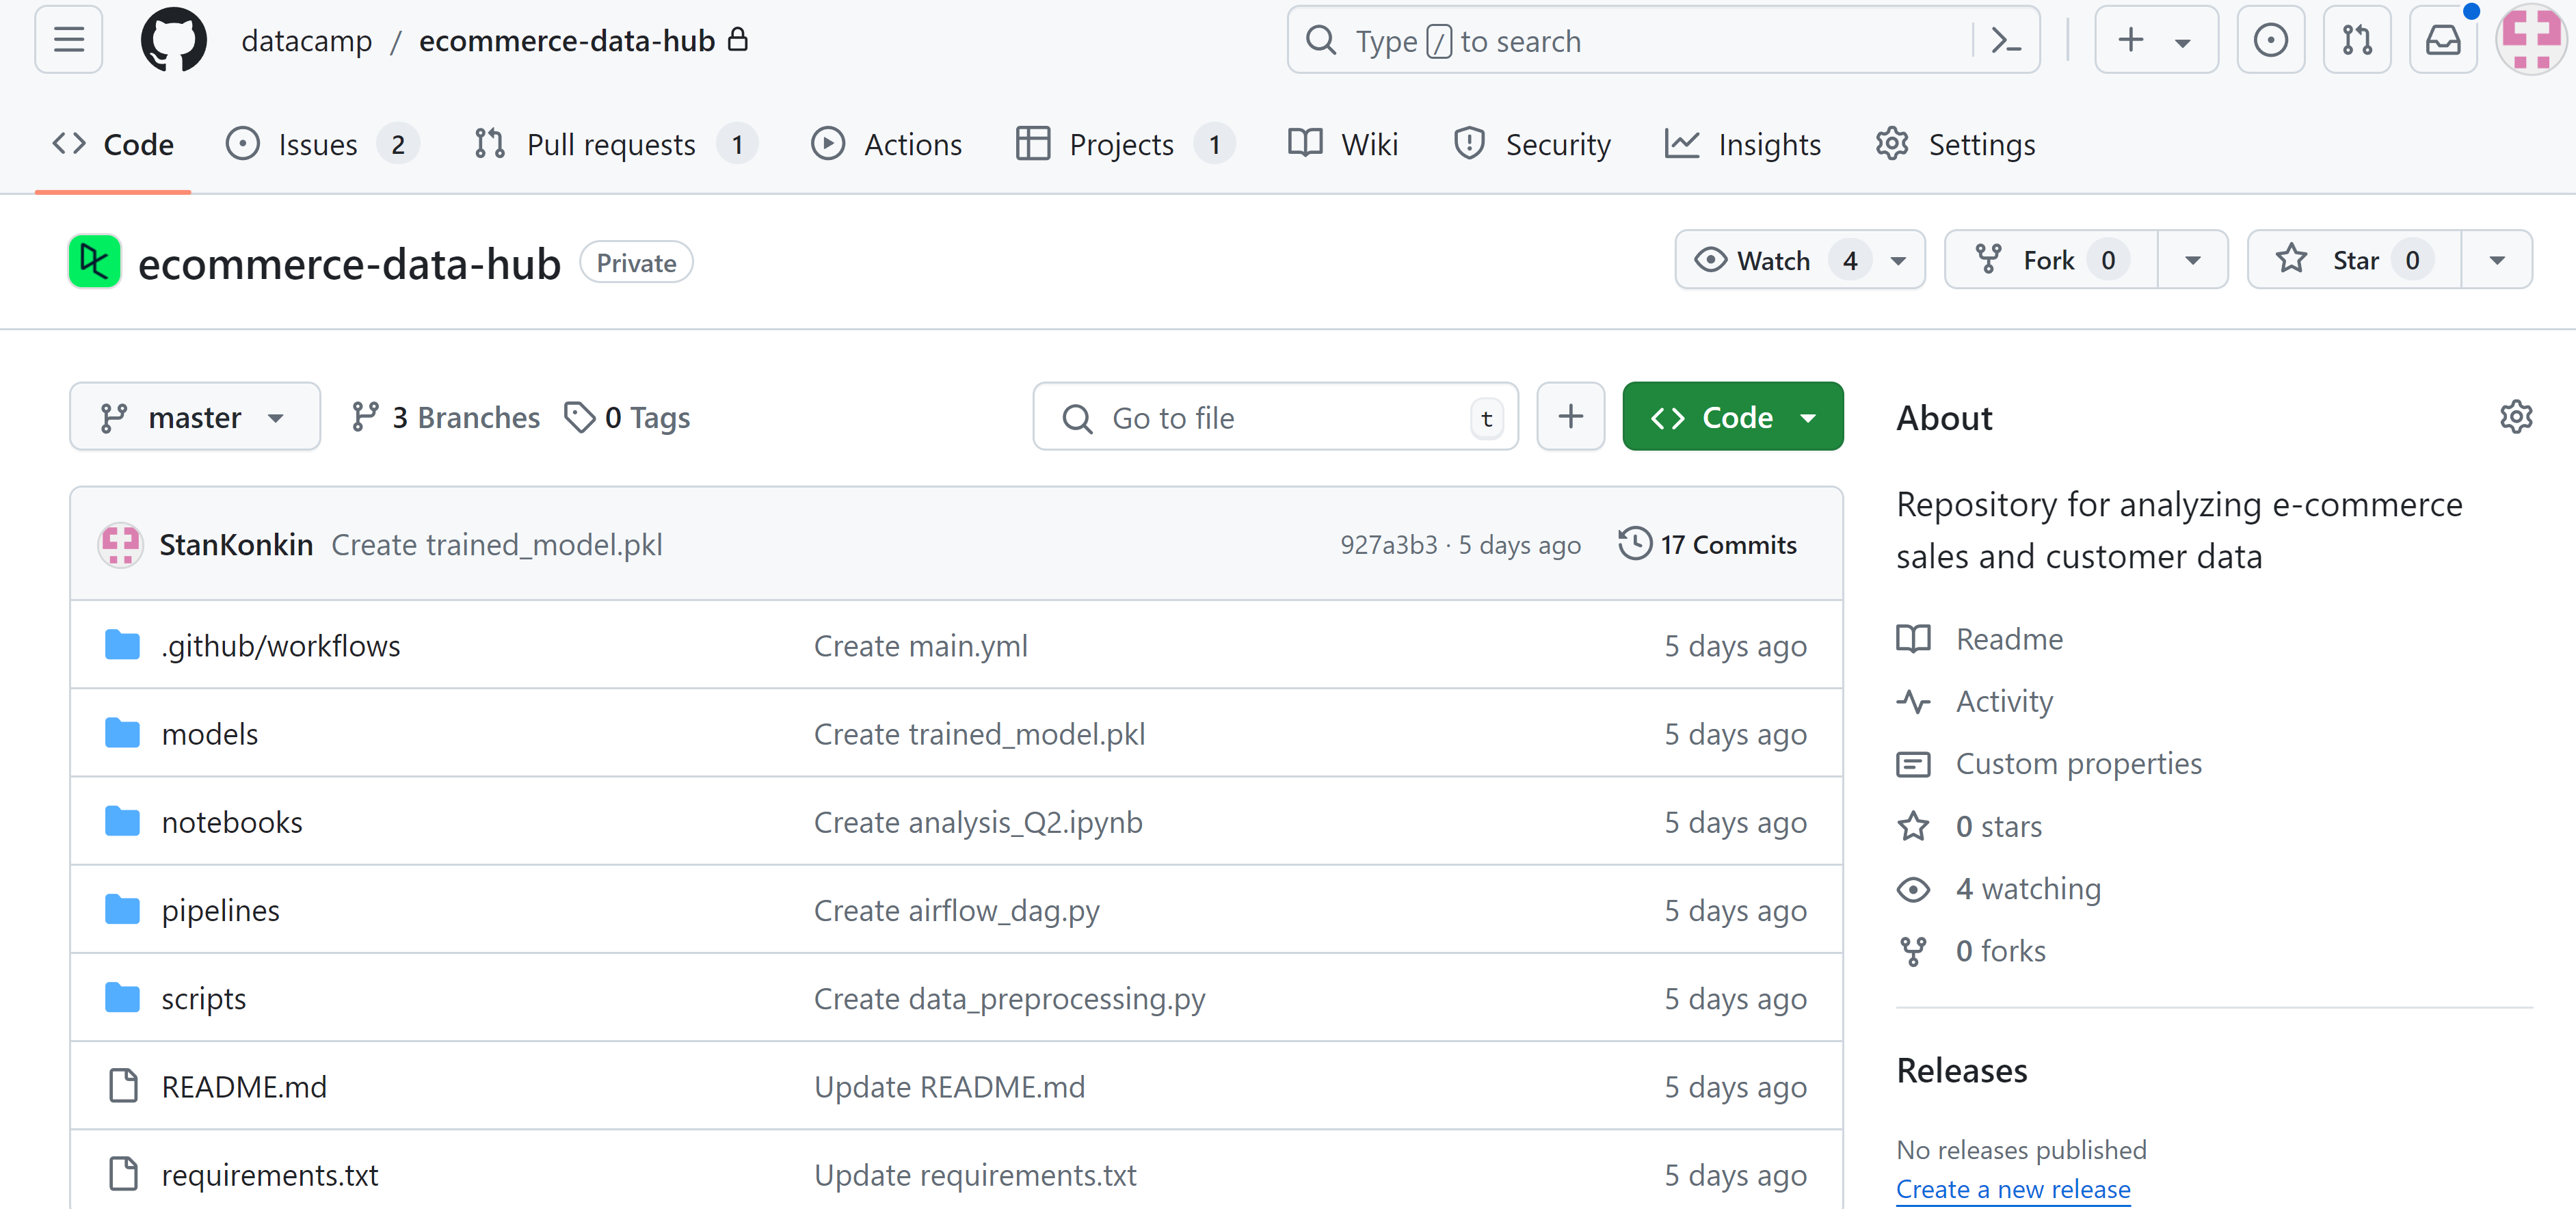View 0 Tags link
This screenshot has width=2576, height=1209.
click(627, 417)
